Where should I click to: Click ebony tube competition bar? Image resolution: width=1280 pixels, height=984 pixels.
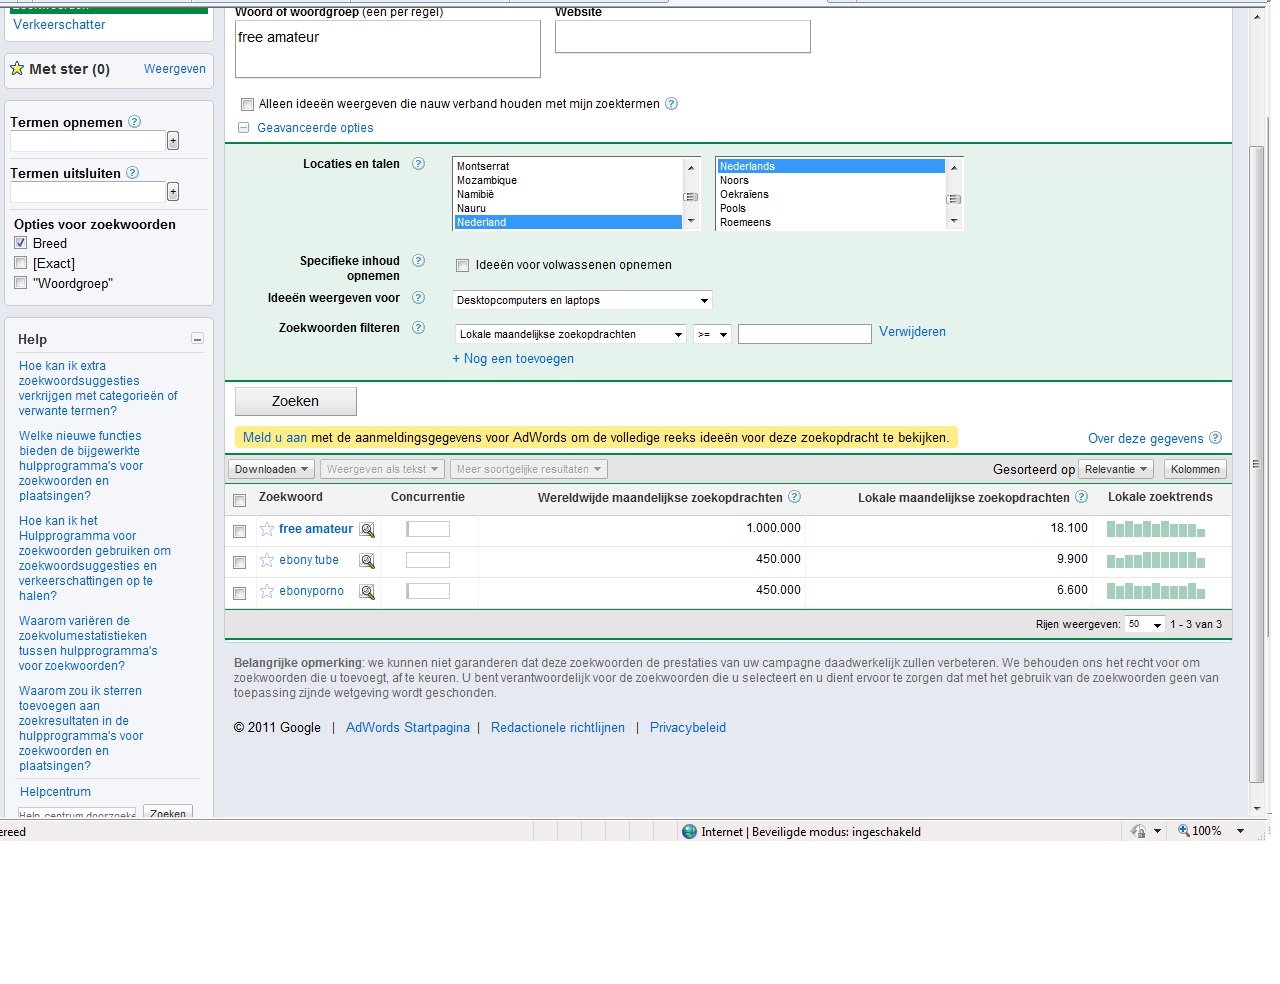[x=428, y=560]
